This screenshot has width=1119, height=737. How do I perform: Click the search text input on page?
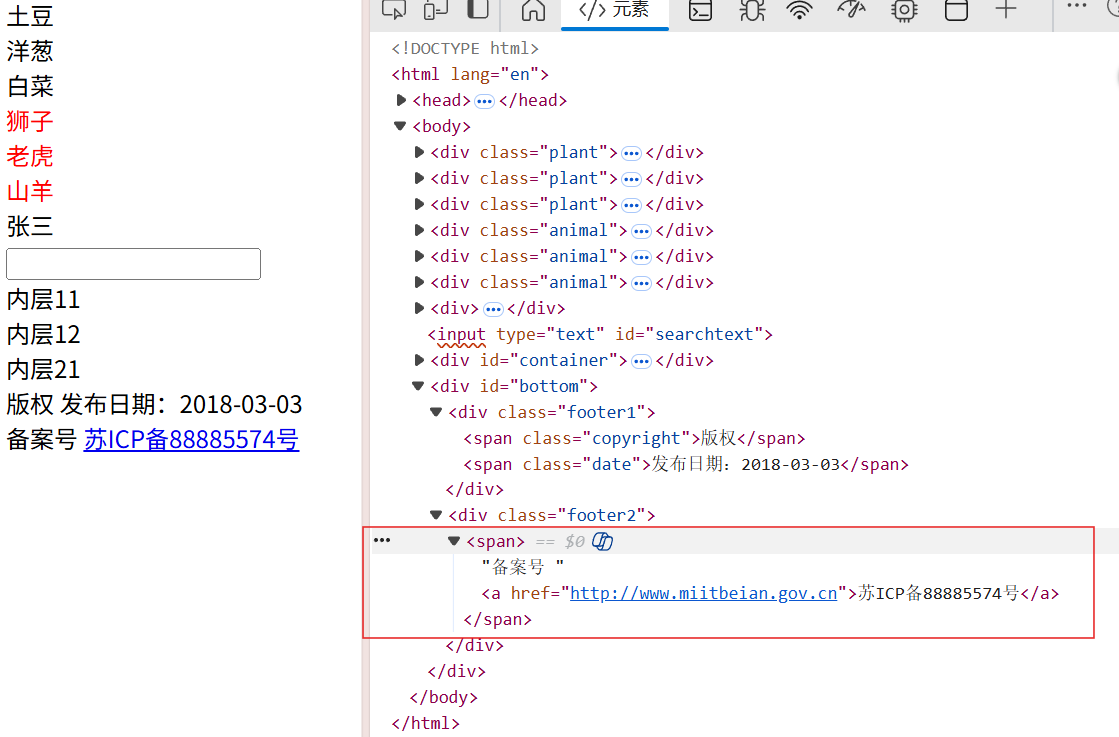pos(133,264)
